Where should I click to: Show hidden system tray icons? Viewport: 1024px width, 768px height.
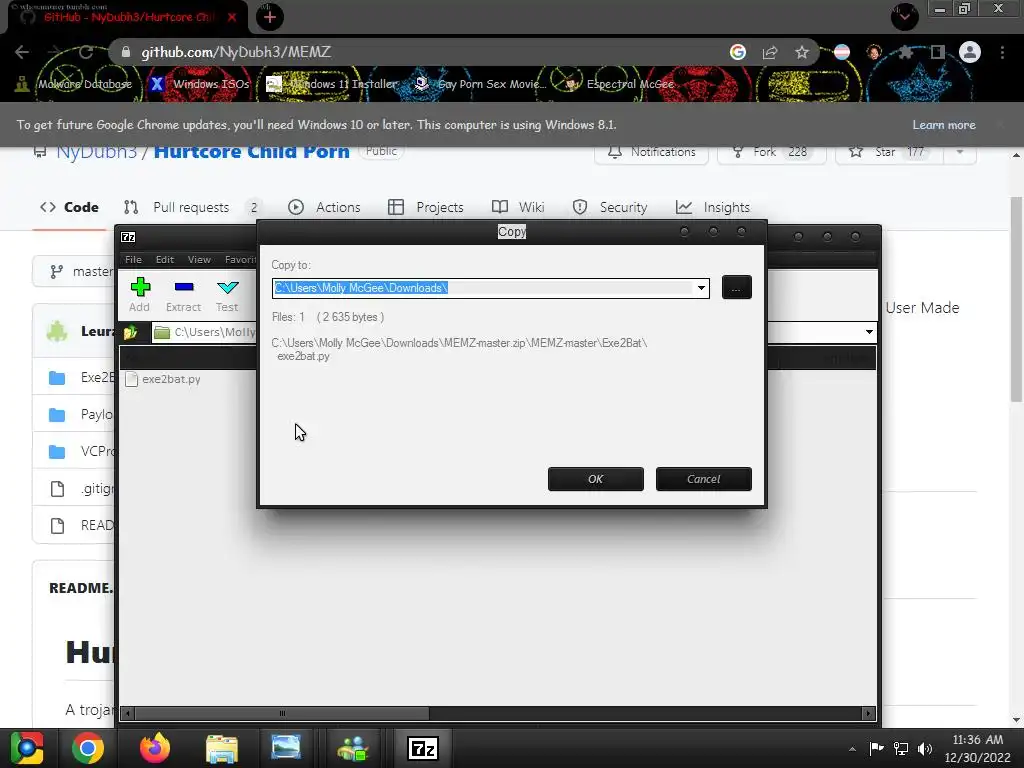[852, 749]
